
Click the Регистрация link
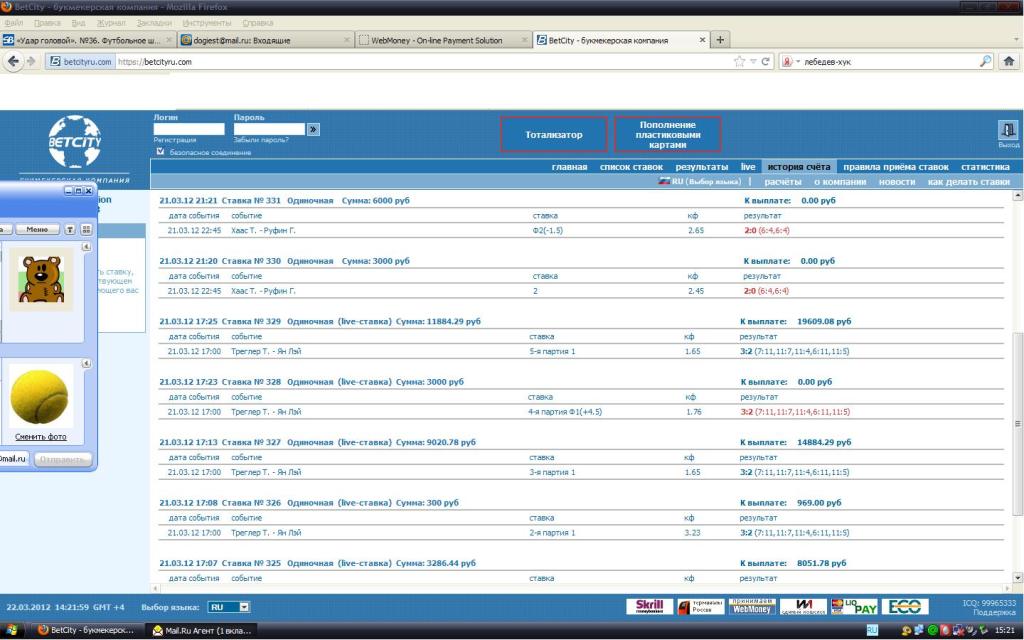pos(174,140)
